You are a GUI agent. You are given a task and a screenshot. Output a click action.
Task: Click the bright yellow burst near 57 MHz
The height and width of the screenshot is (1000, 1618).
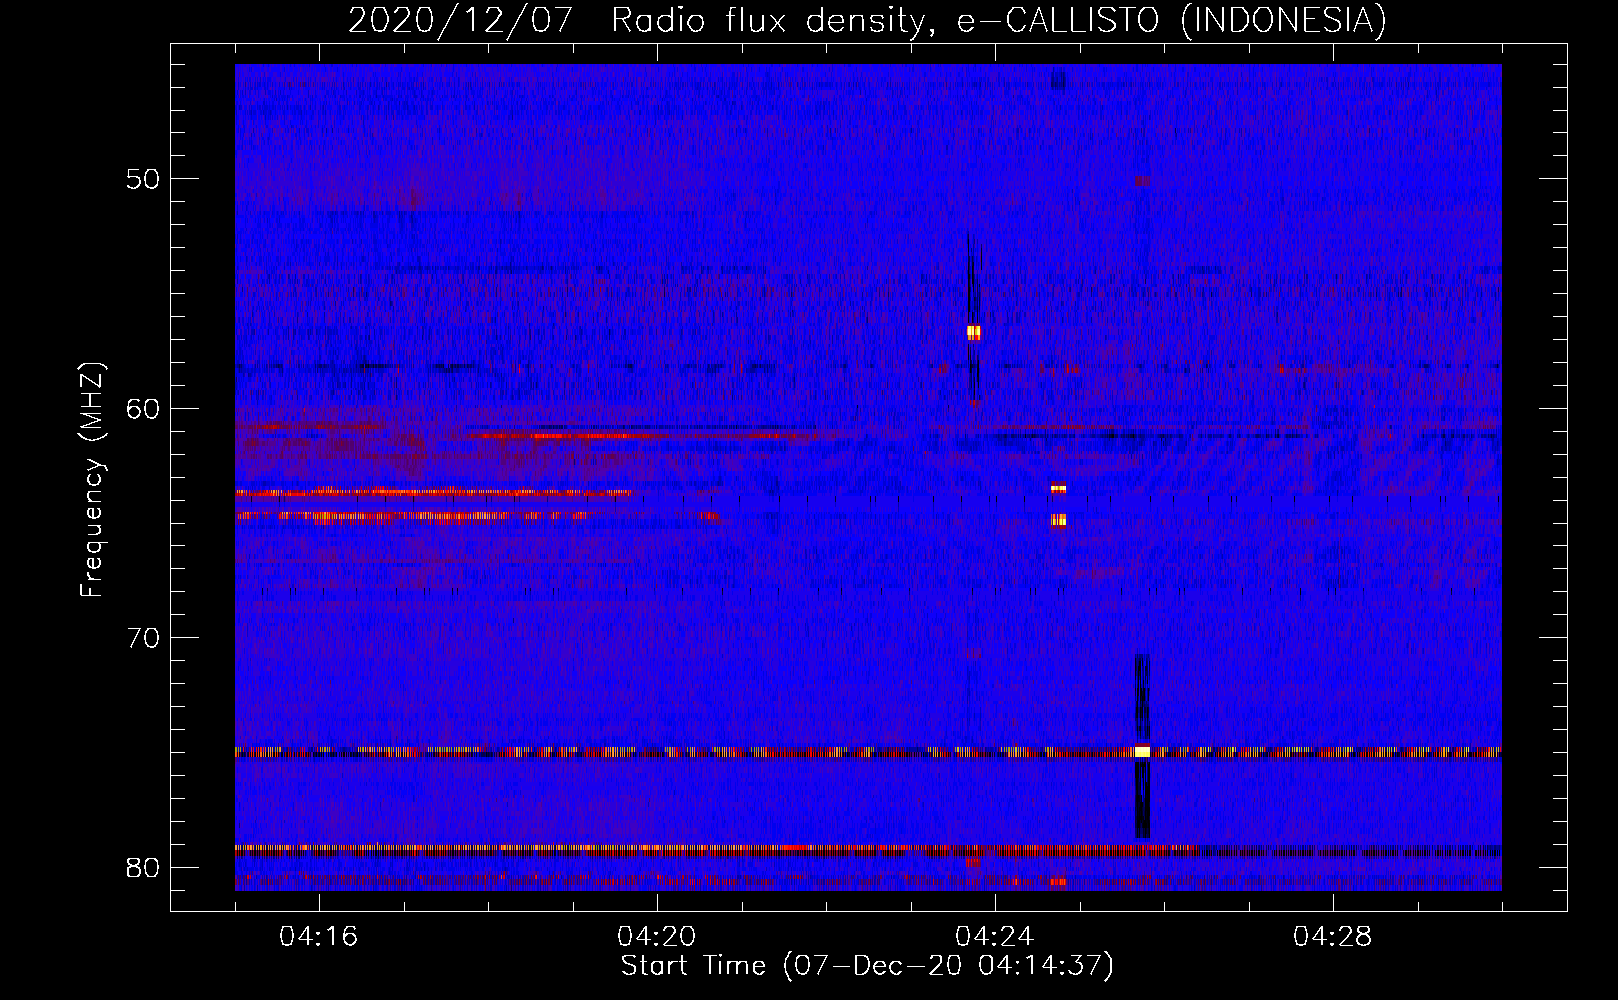[974, 332]
